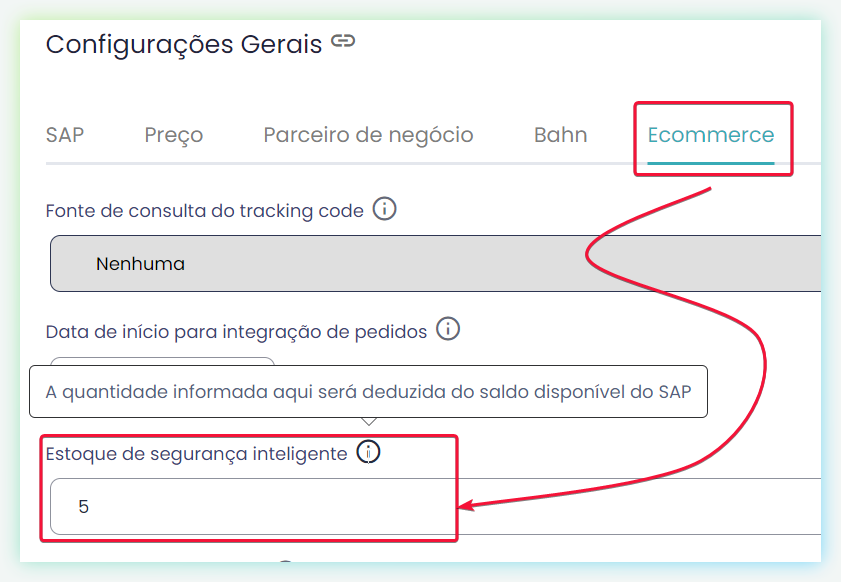The image size is (841, 582).
Task: Select the Parceiro de negócio tab
Action: click(368, 135)
